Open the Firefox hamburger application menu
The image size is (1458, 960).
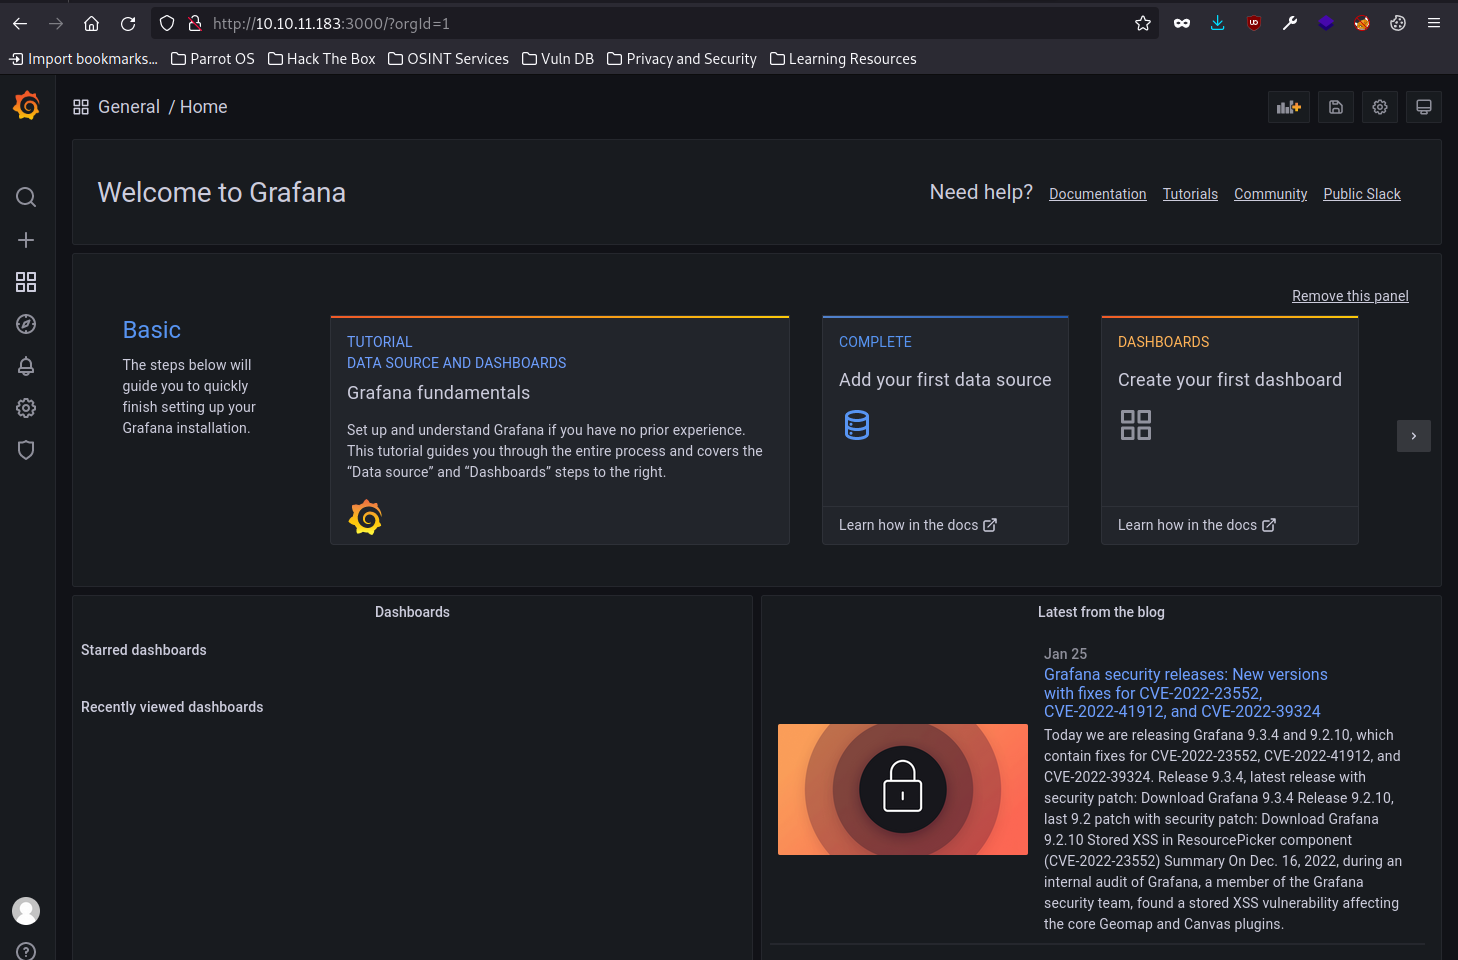[x=1433, y=23]
